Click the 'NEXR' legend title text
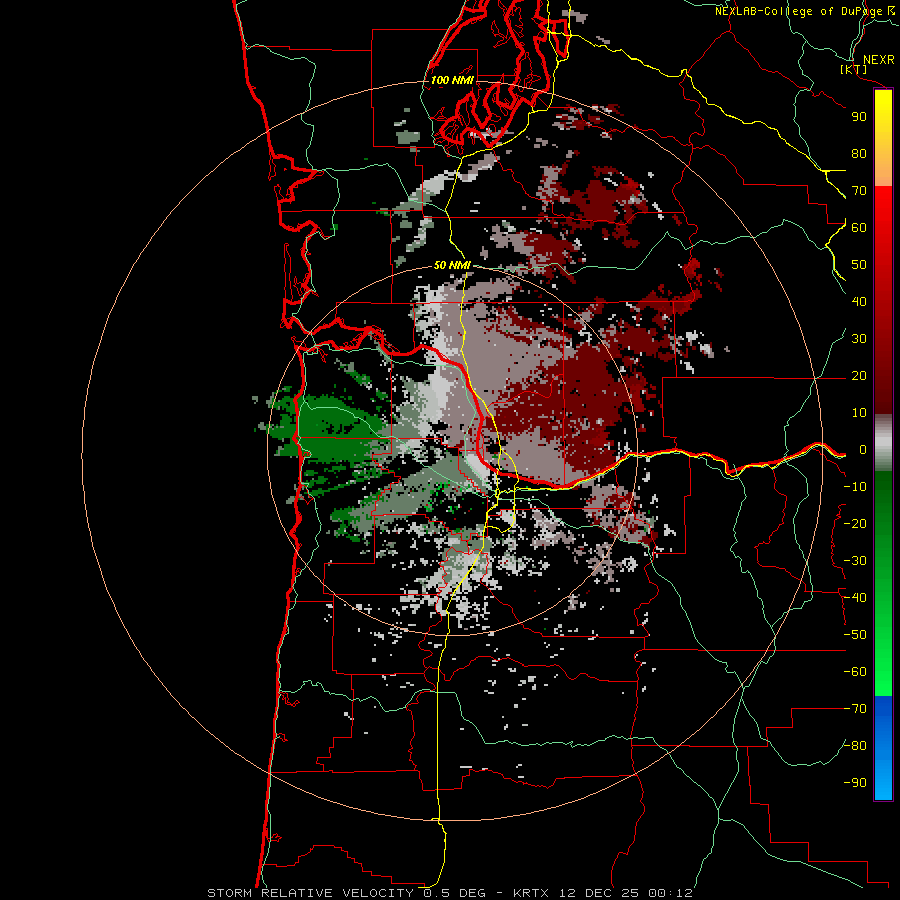The height and width of the screenshot is (900, 900). (878, 60)
